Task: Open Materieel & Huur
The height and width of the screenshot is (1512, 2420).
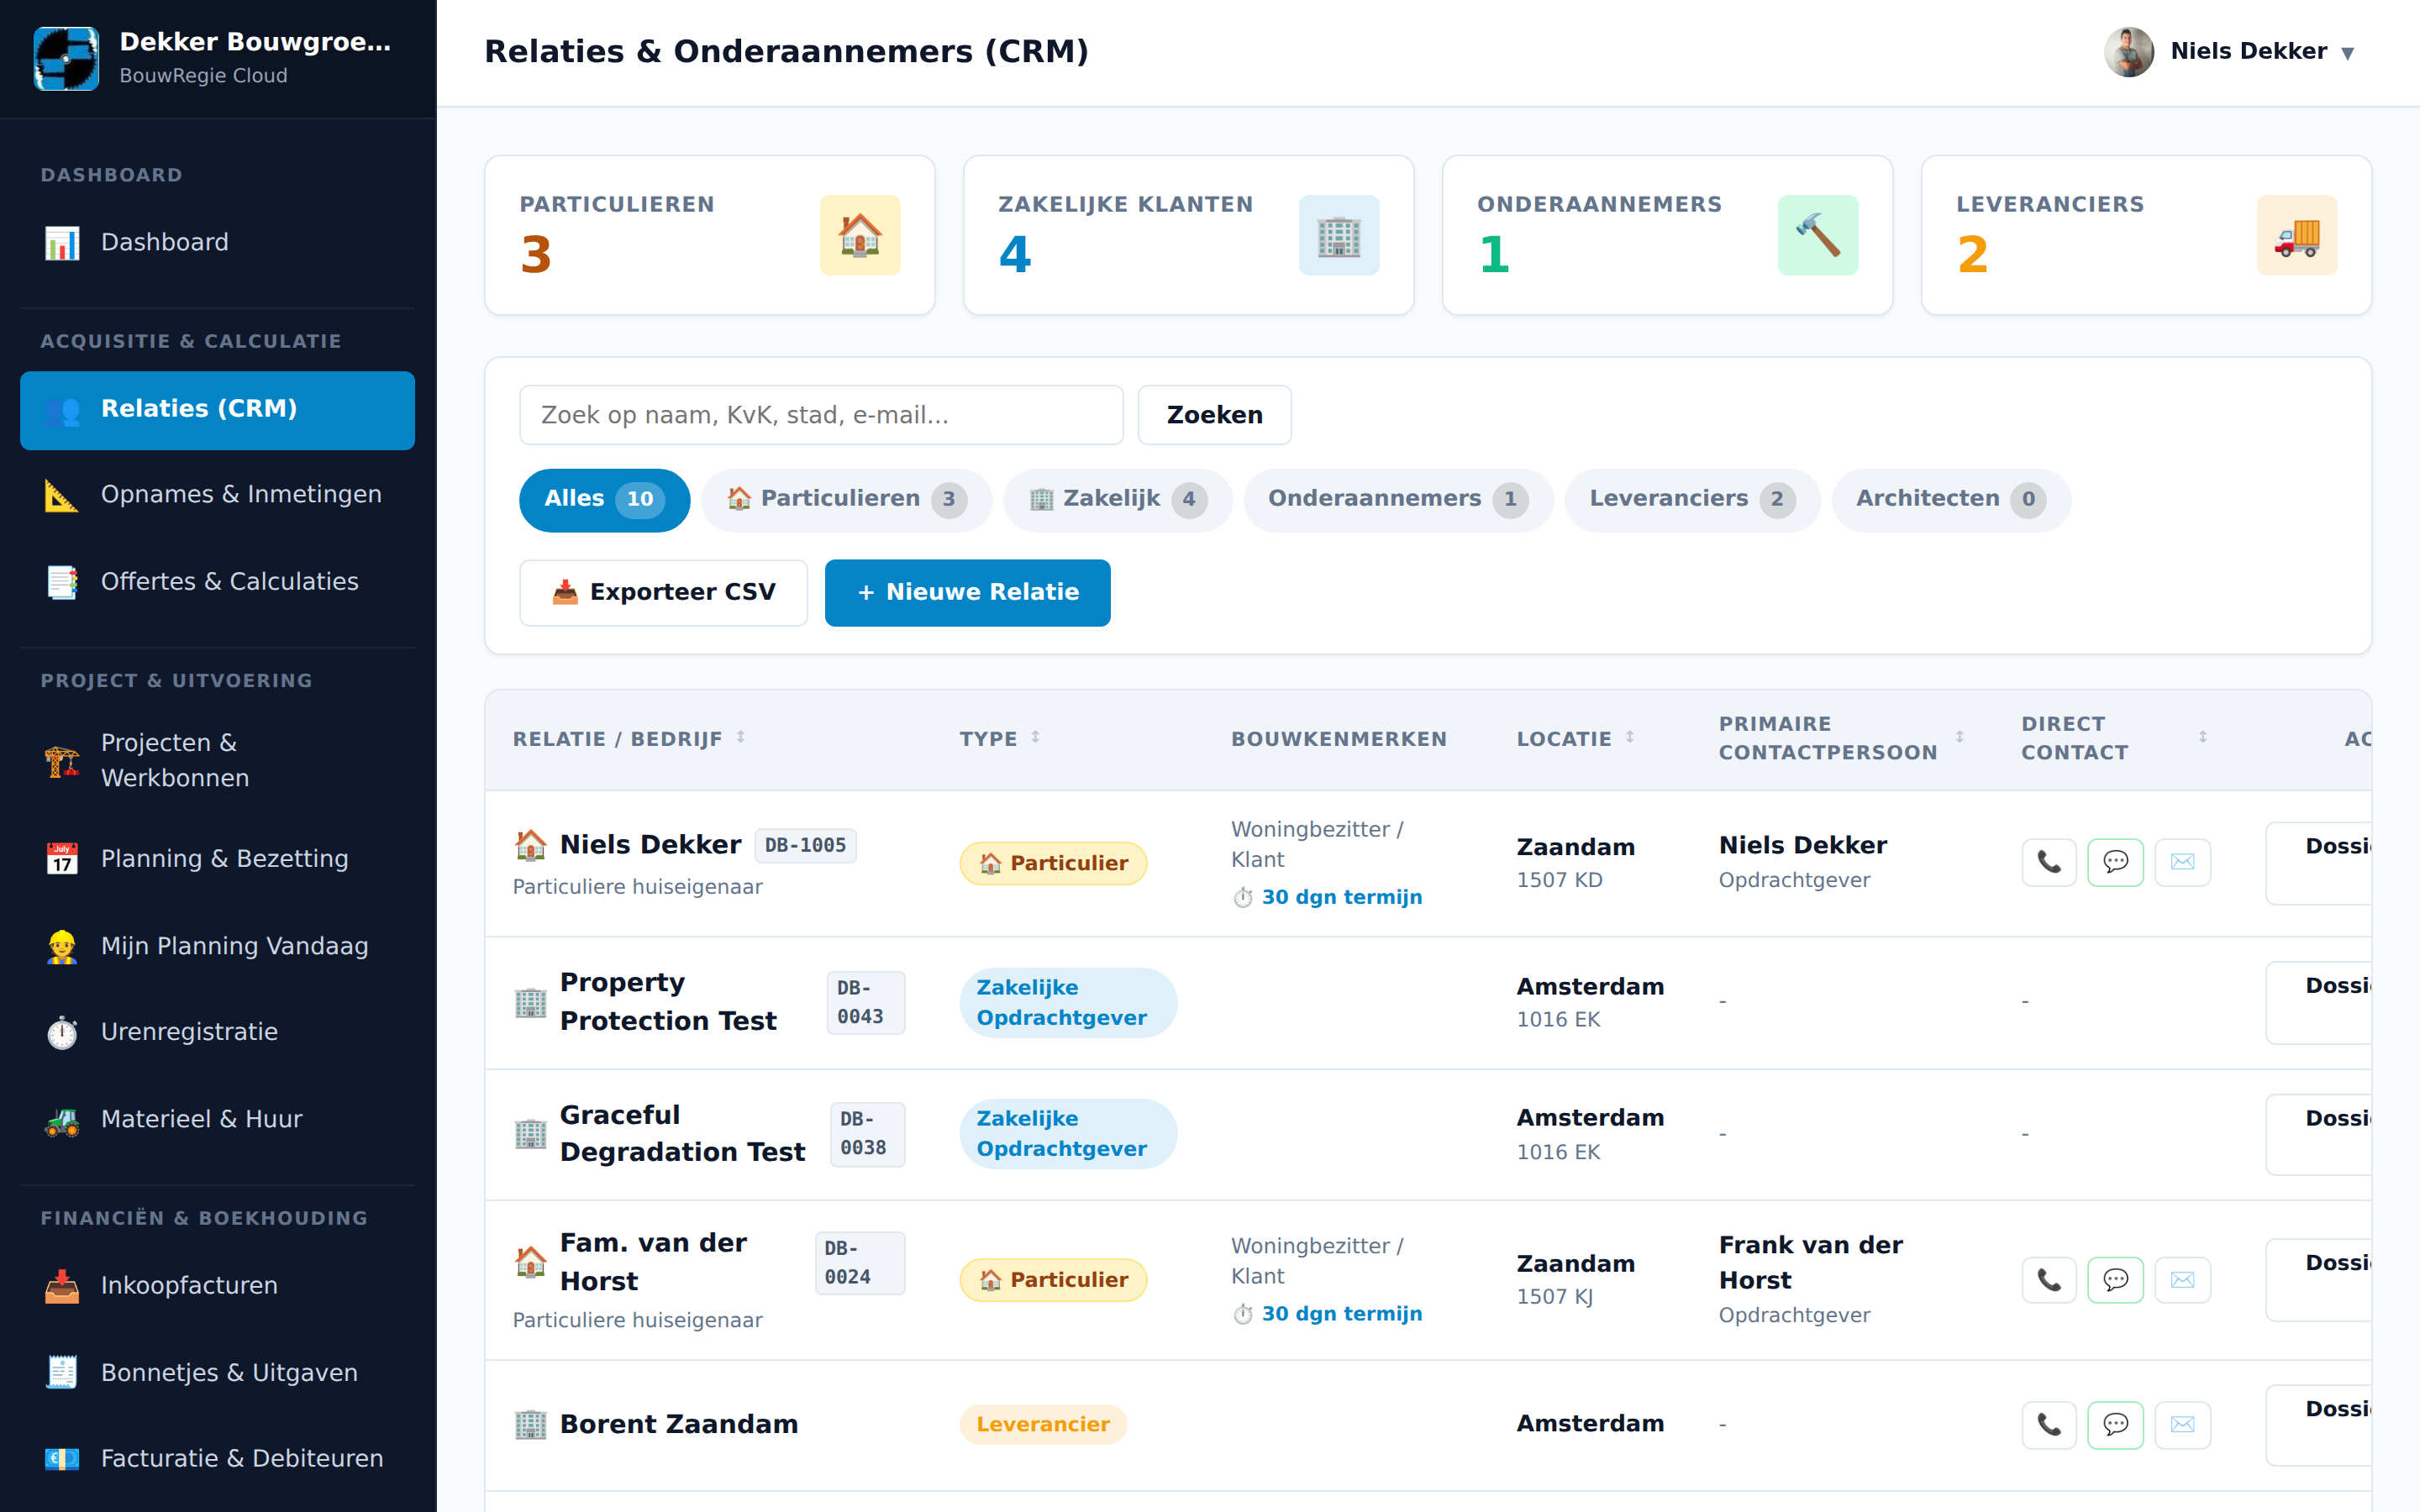Action: coord(217,1120)
